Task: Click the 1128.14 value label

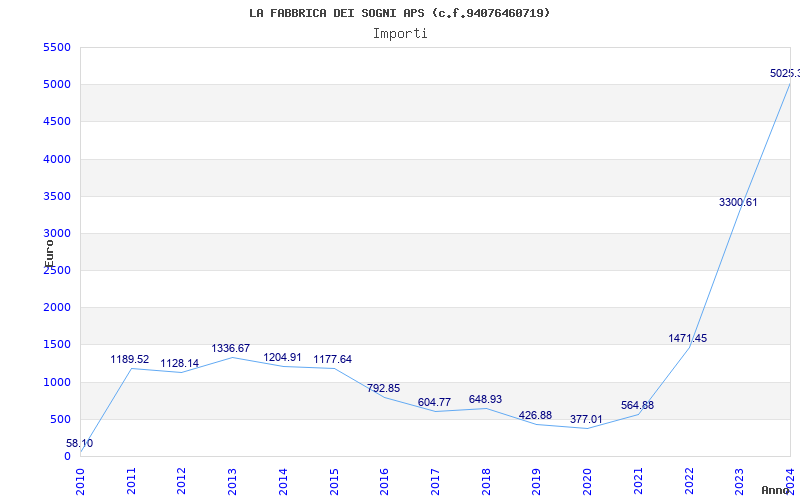Action: pos(180,363)
